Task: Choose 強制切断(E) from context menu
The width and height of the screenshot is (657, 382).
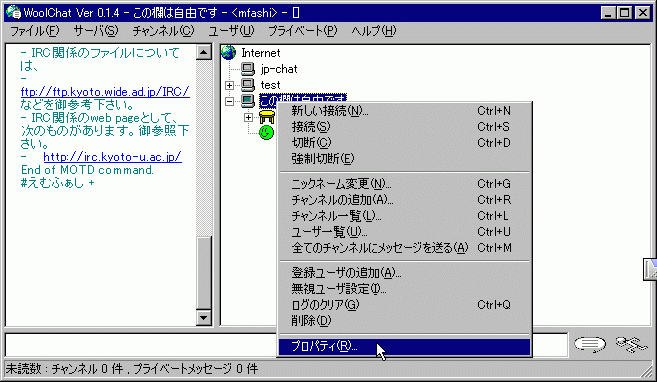Action: pos(404,159)
